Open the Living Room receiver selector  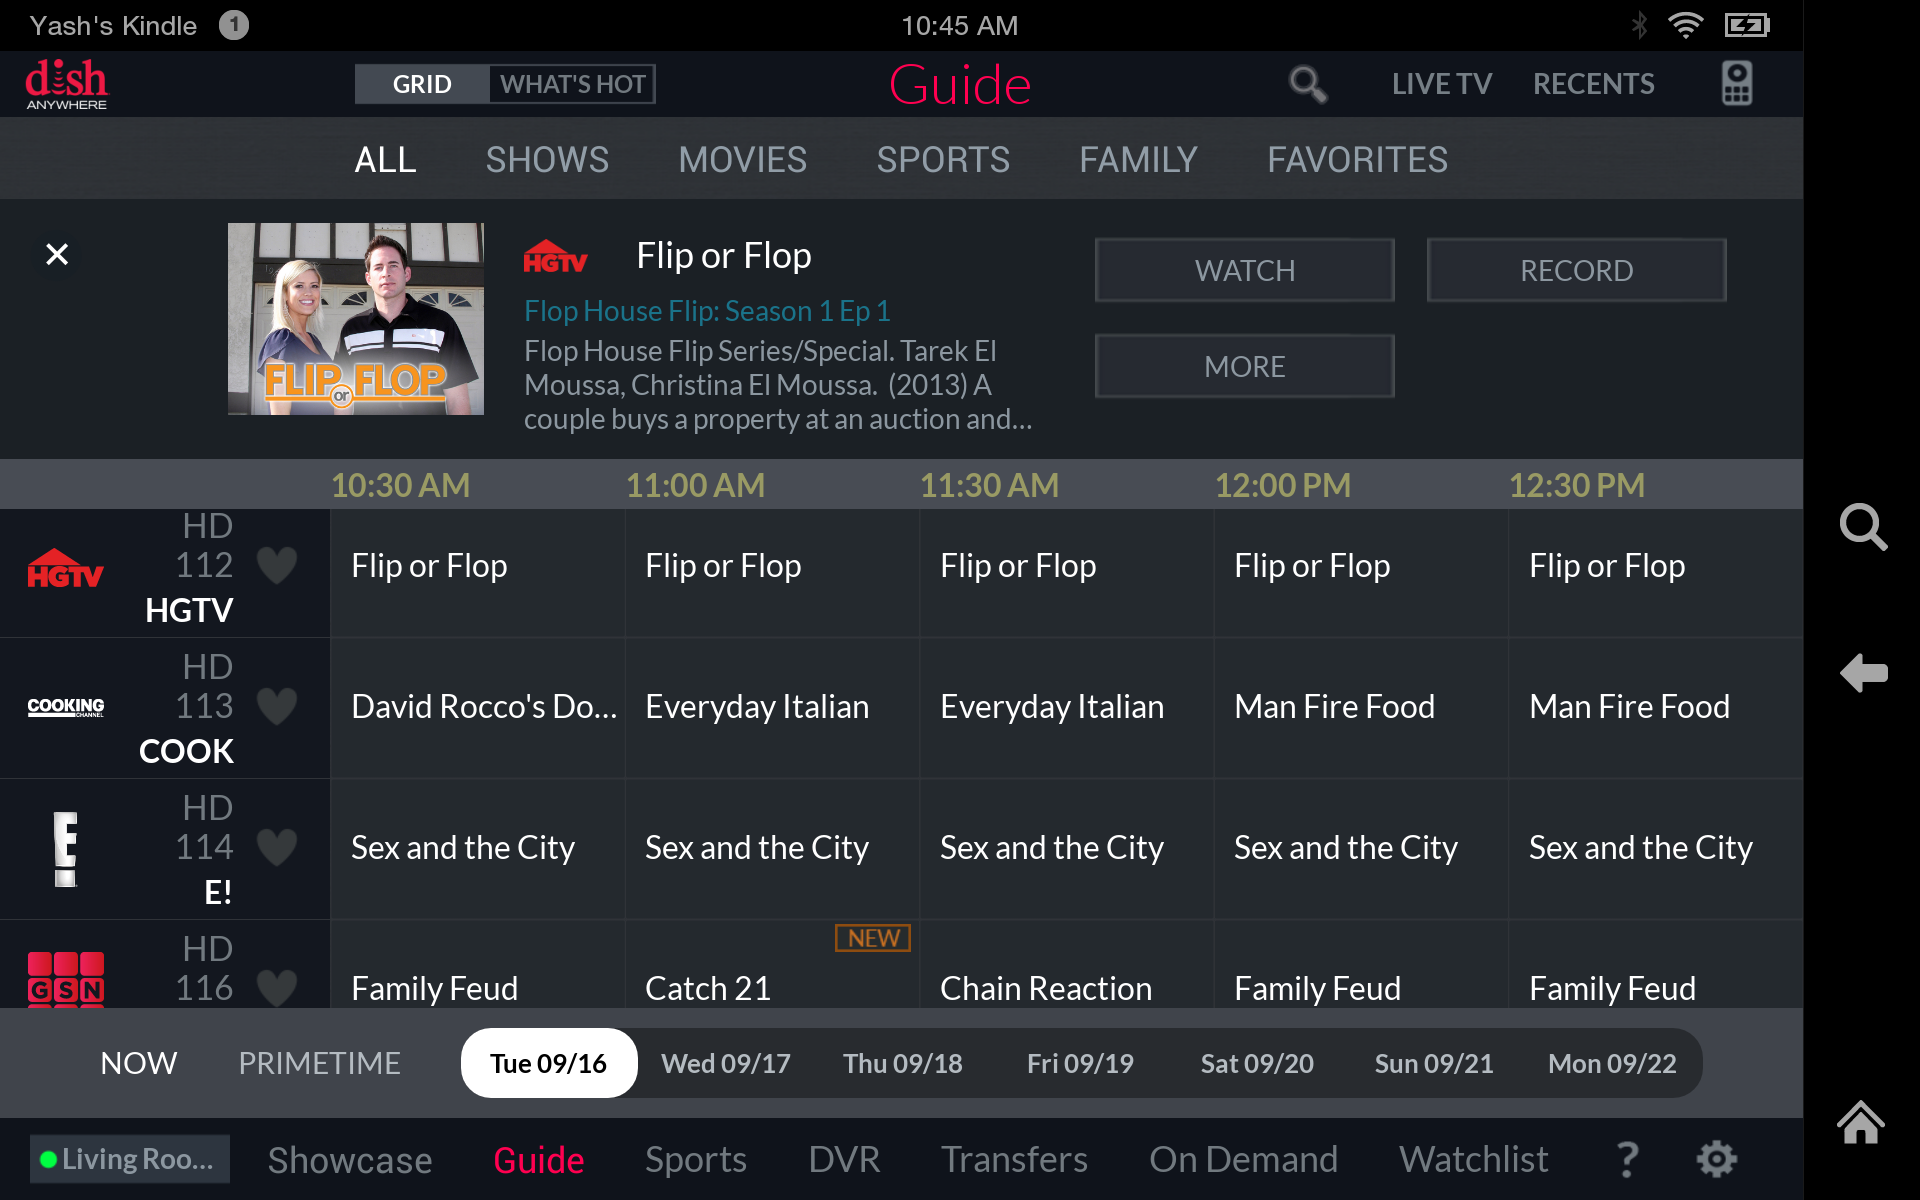pos(130,1159)
